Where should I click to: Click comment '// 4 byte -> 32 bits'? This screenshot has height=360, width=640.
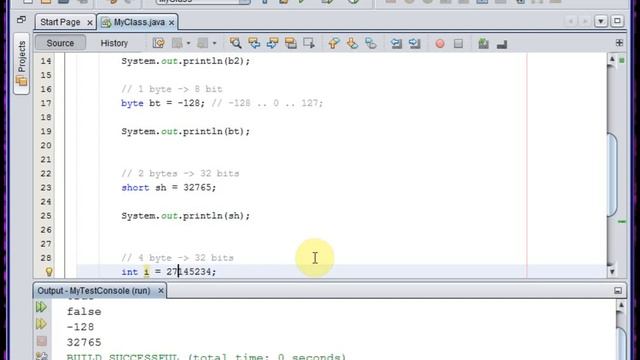pyautogui.click(x=177, y=258)
